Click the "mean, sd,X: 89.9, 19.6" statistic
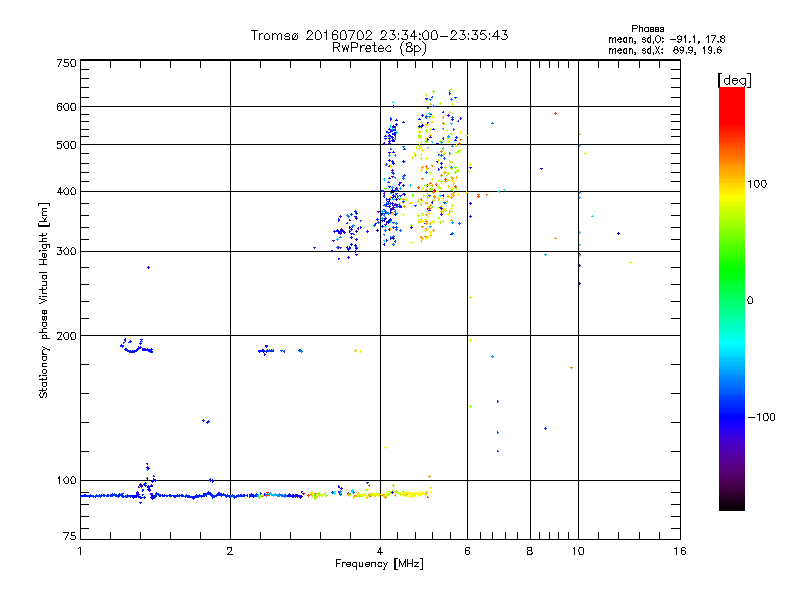The image size is (800, 600). pyautogui.click(x=665, y=50)
